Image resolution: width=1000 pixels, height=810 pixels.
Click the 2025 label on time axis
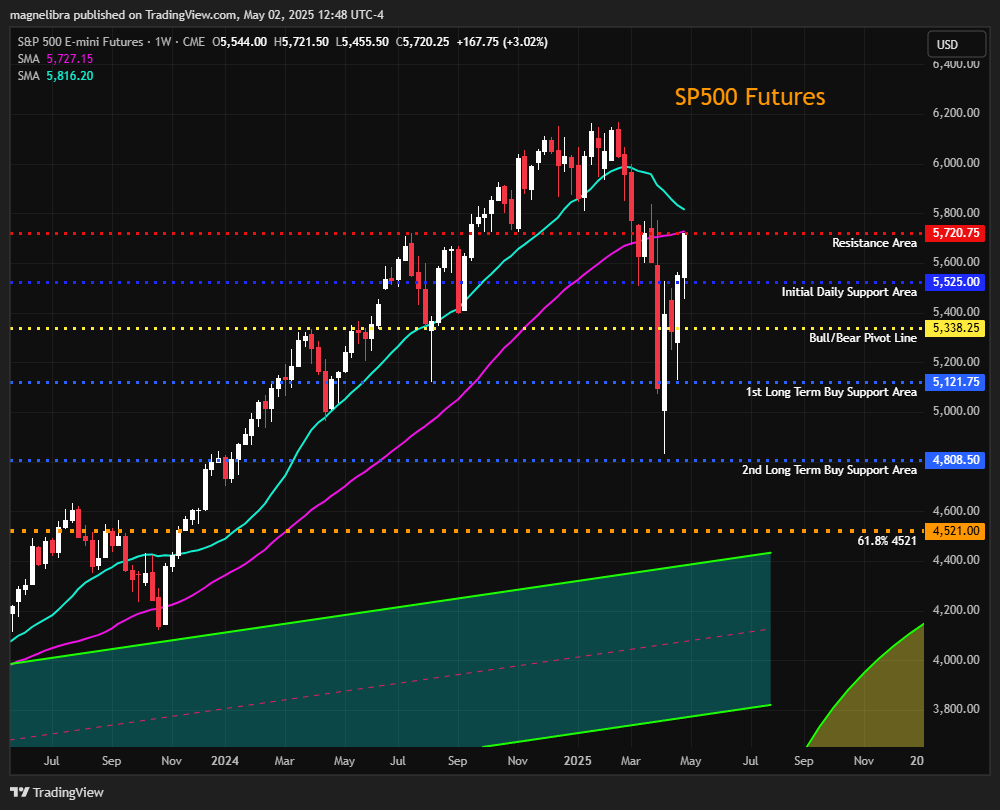click(577, 761)
